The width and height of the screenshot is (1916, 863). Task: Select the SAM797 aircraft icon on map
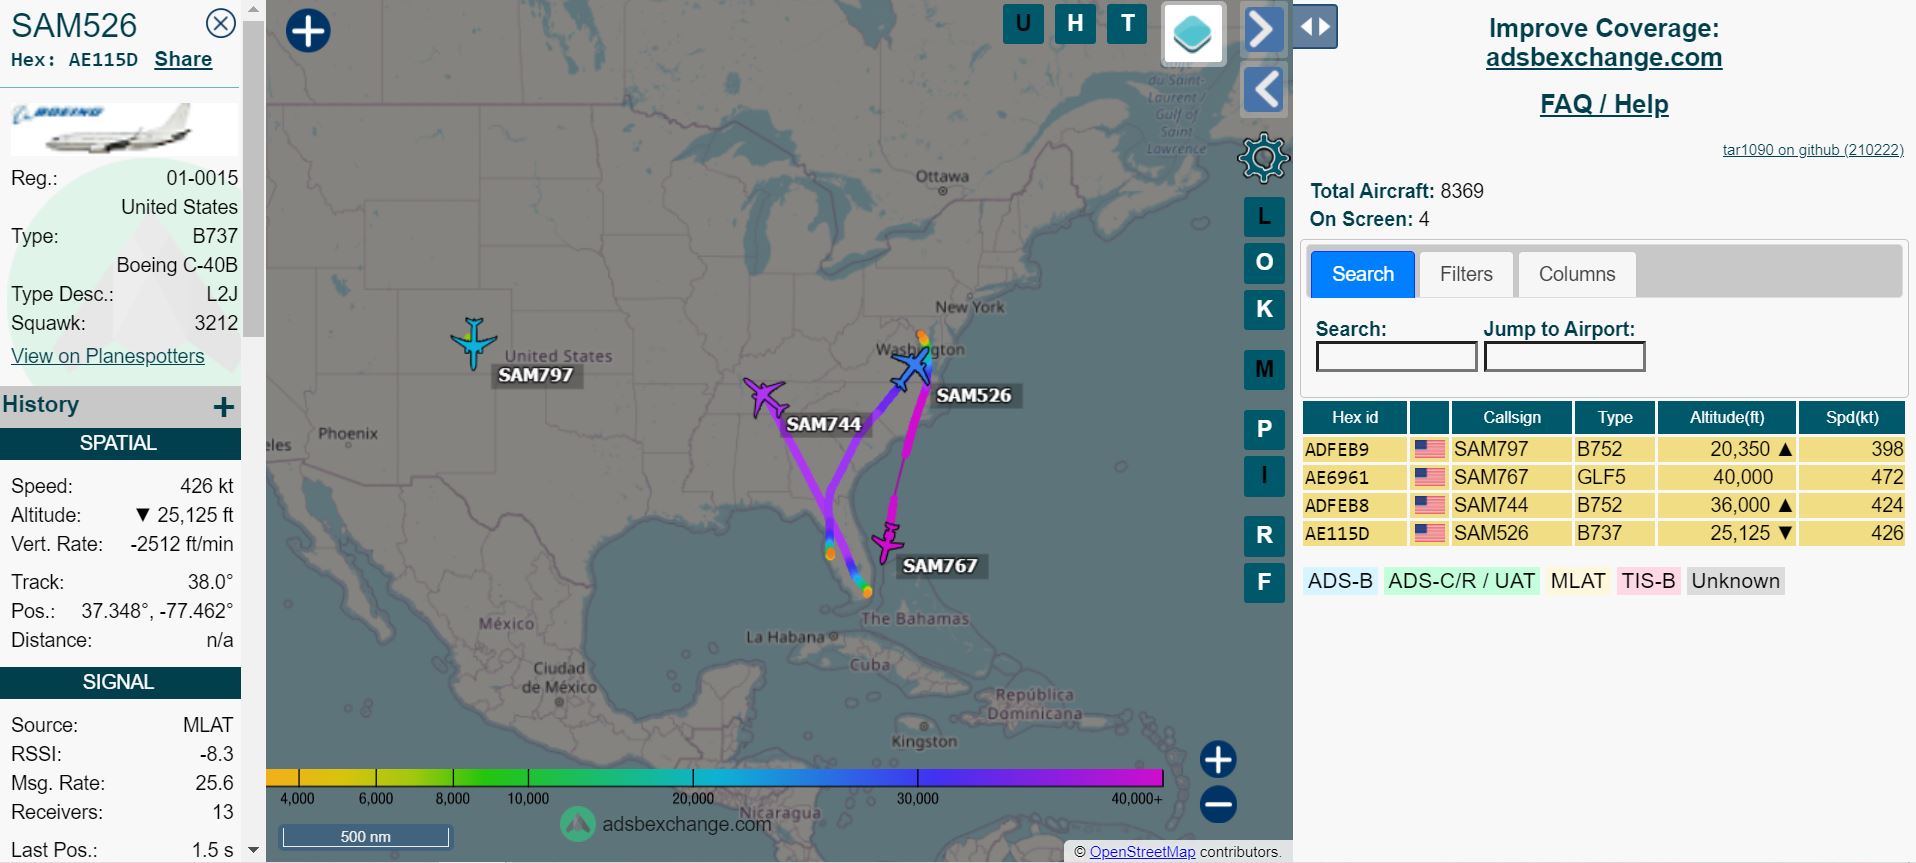[x=473, y=343]
